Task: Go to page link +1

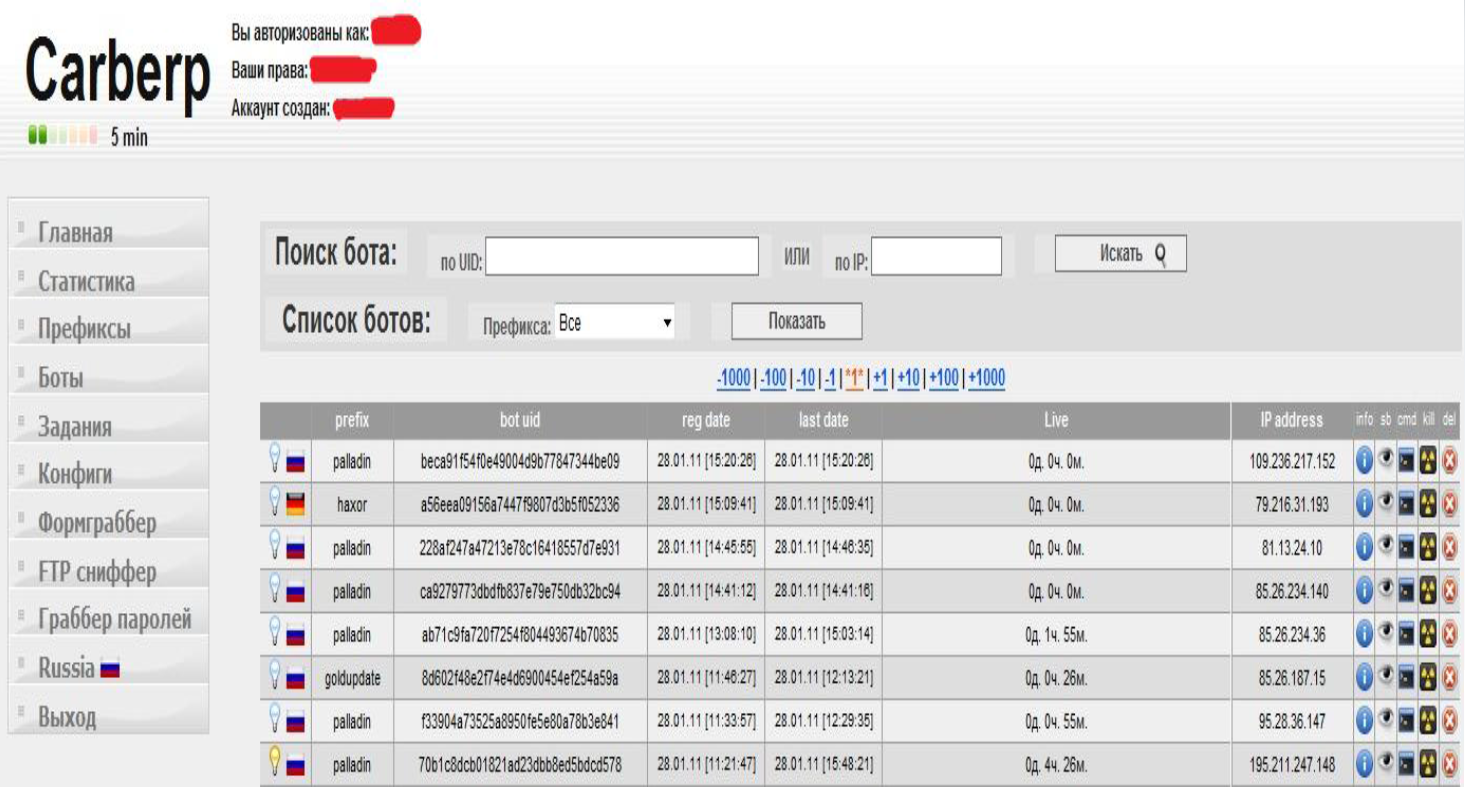Action: tap(880, 379)
